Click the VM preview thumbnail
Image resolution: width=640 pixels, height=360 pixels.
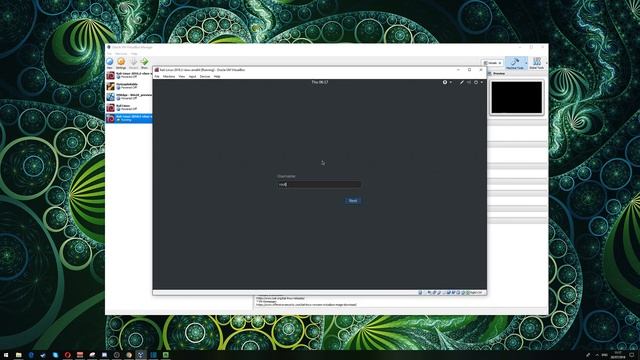(517, 97)
